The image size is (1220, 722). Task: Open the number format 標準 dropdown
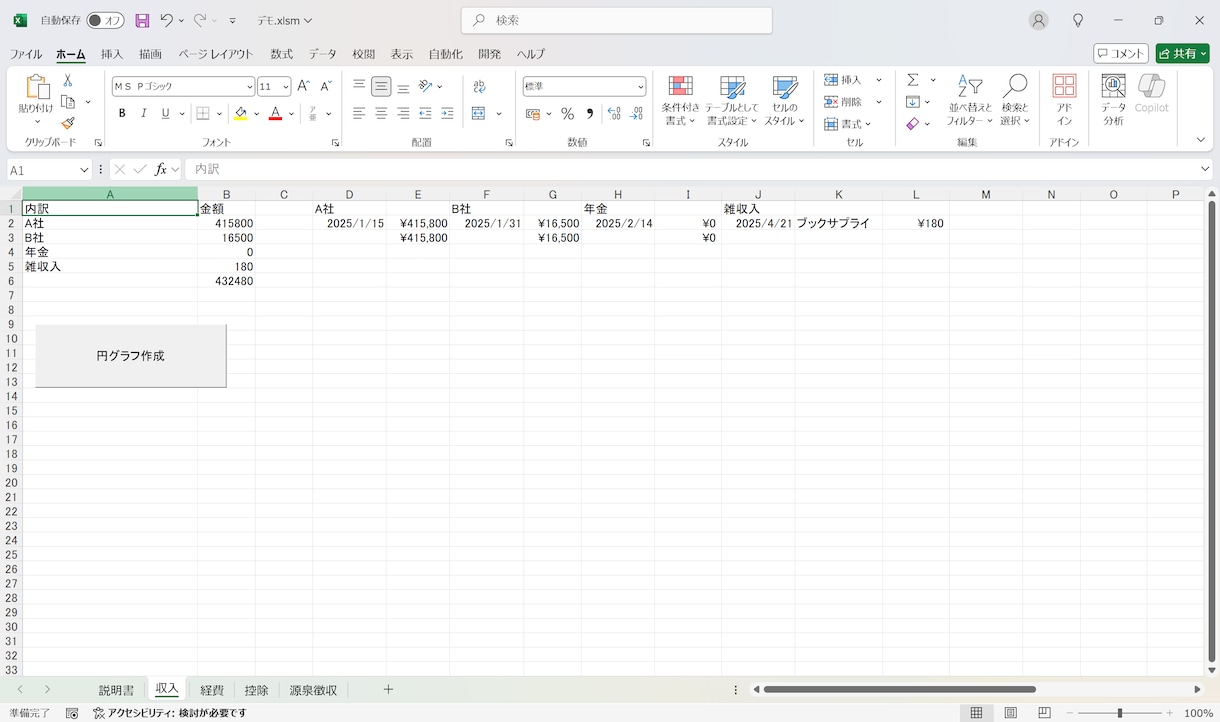click(641, 87)
